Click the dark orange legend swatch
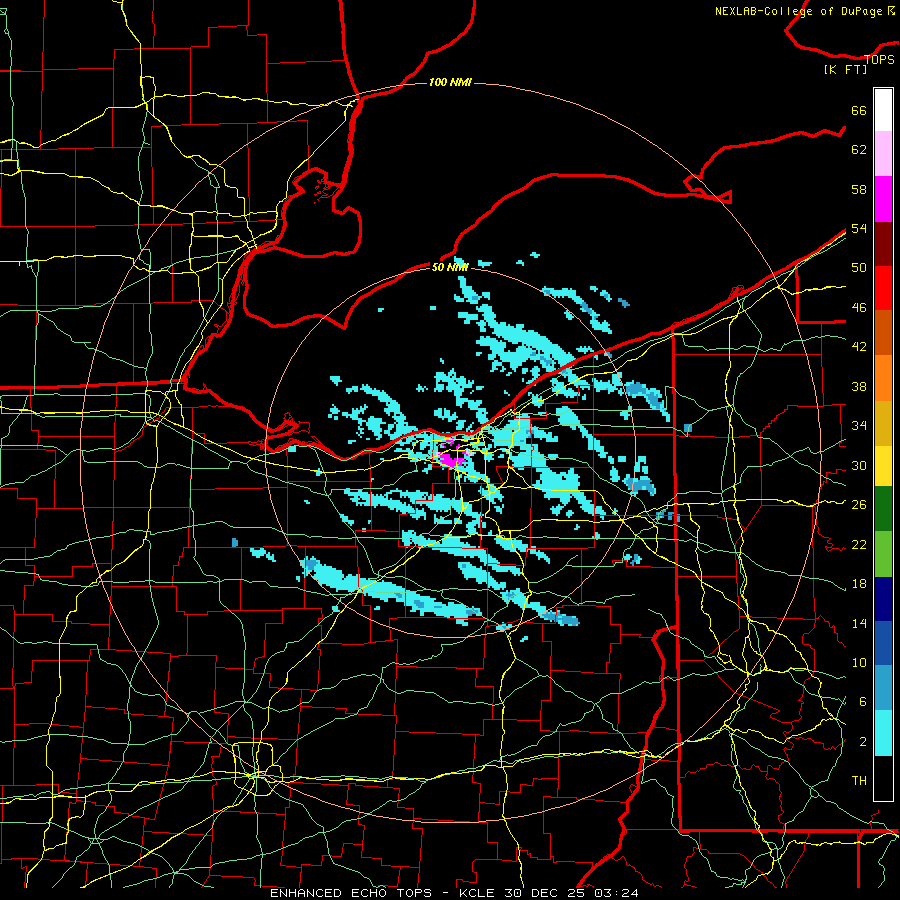The image size is (900, 900). click(883, 333)
